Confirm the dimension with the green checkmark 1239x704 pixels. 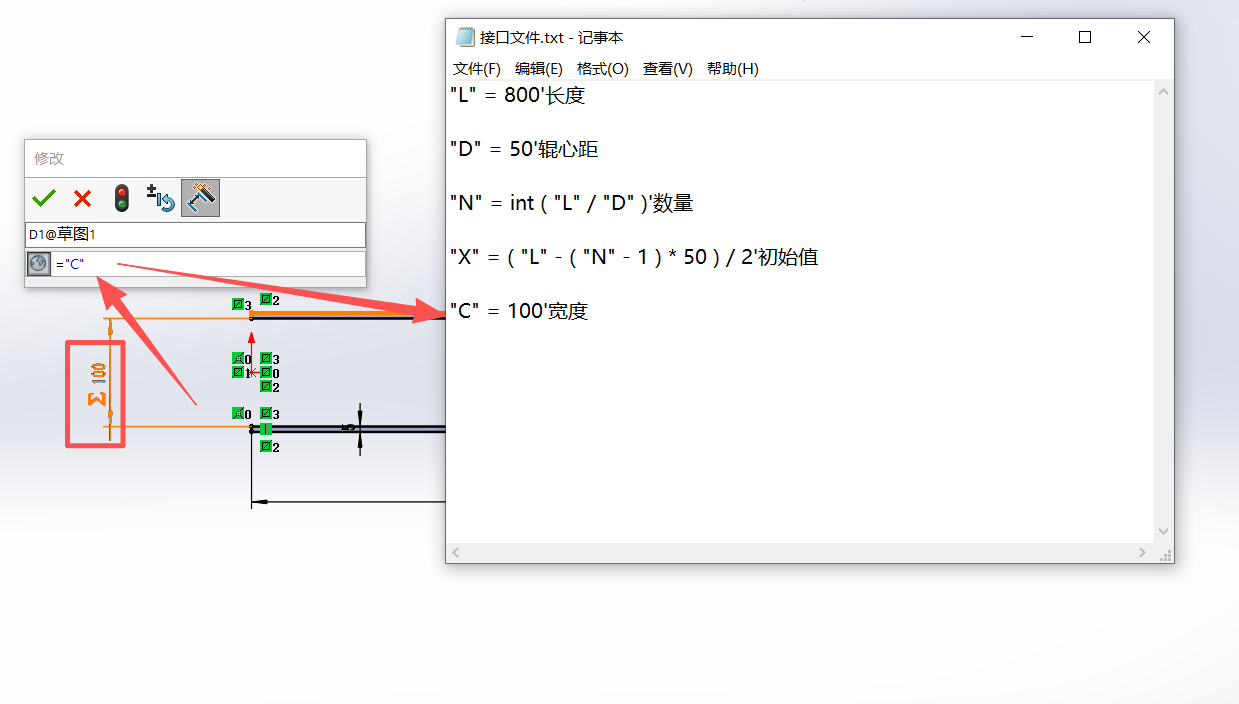44,198
